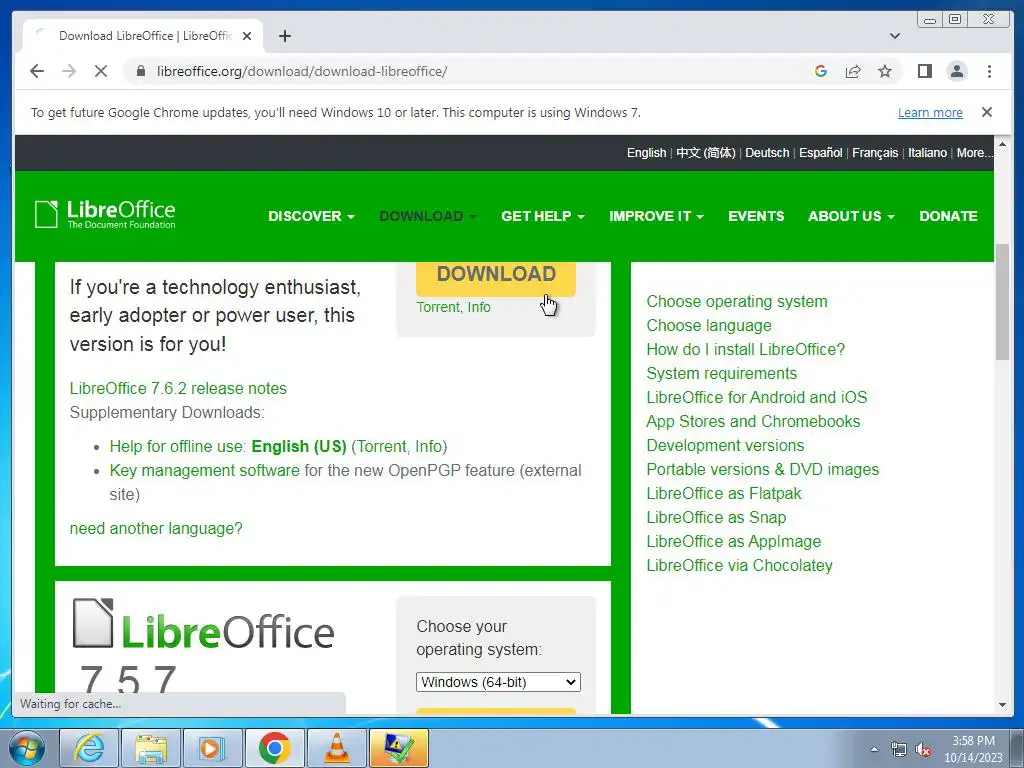Expand the GET HELP menu

[x=543, y=216]
